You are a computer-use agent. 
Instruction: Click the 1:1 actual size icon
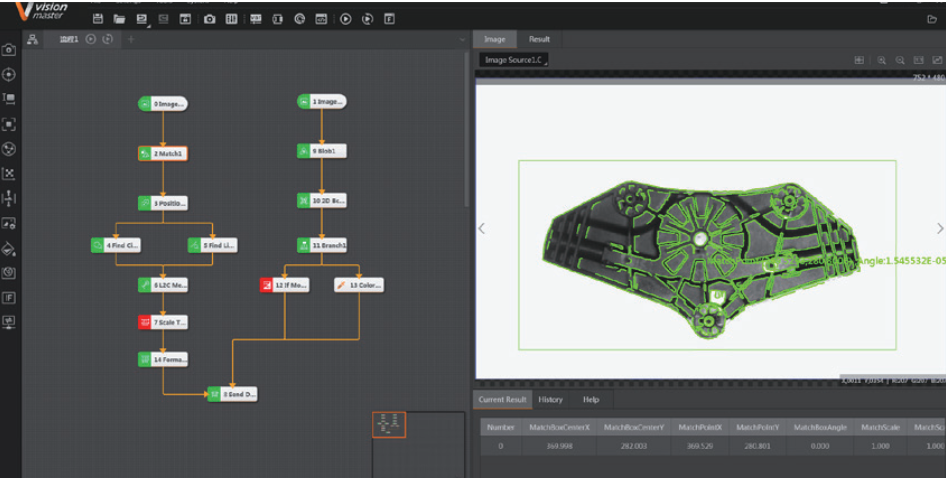coord(918,60)
